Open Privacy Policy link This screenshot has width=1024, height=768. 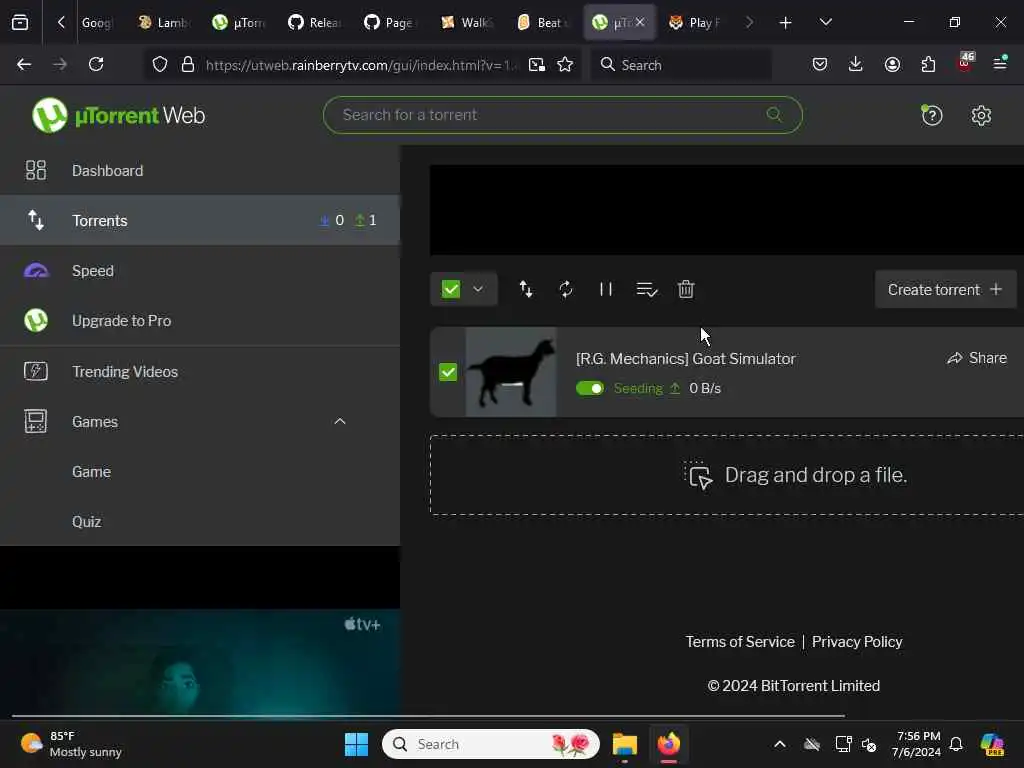[857, 642]
